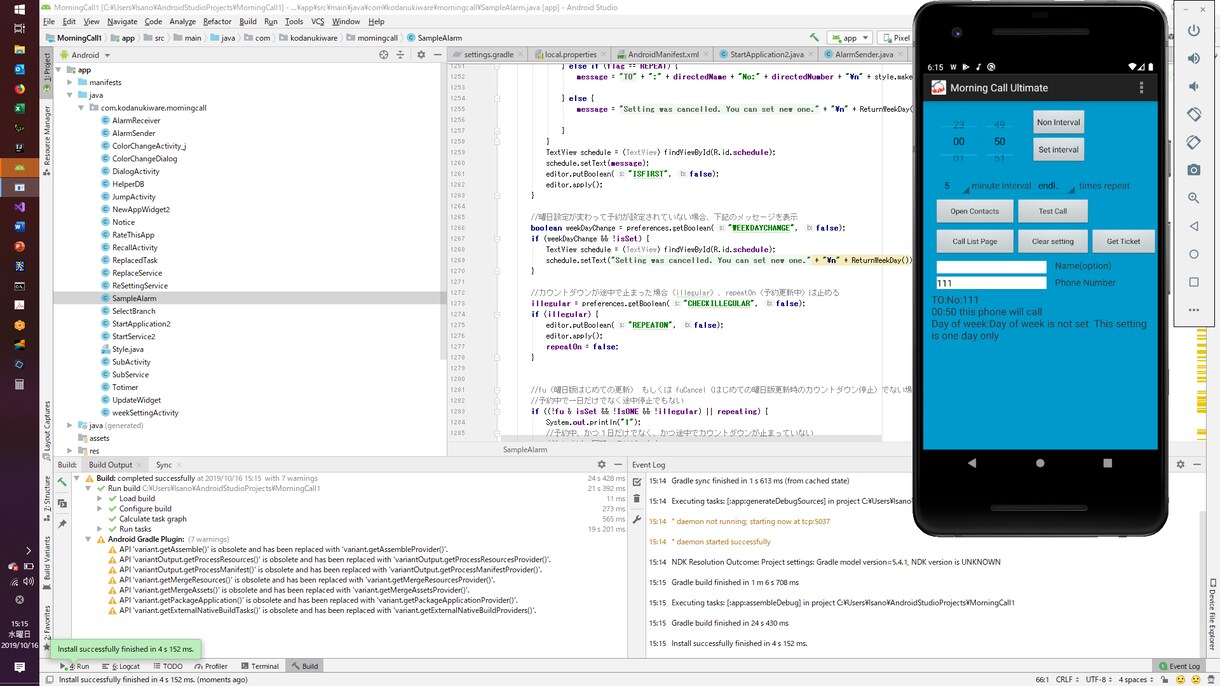Click pin tab icon in Build panel sidebar
This screenshot has width=1220, height=686.
point(62,523)
